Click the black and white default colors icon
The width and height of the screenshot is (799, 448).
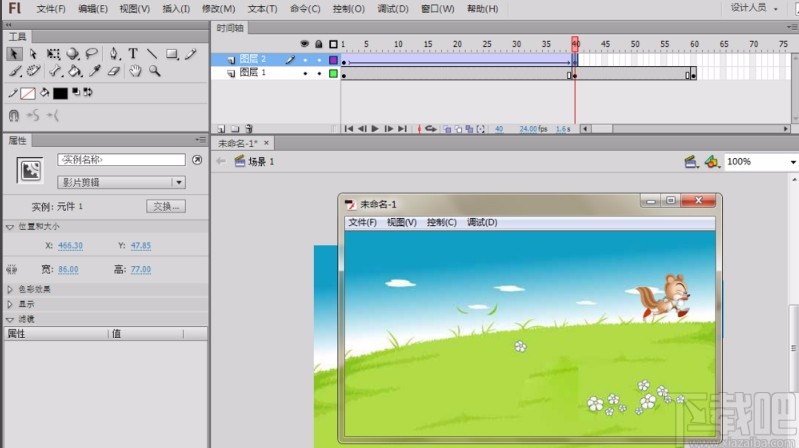pyautogui.click(x=76, y=92)
